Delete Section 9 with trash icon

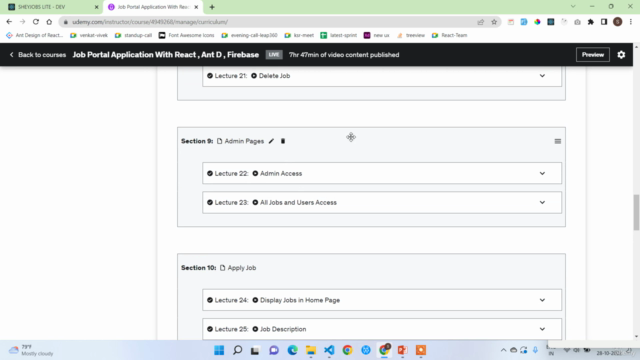click(x=283, y=141)
